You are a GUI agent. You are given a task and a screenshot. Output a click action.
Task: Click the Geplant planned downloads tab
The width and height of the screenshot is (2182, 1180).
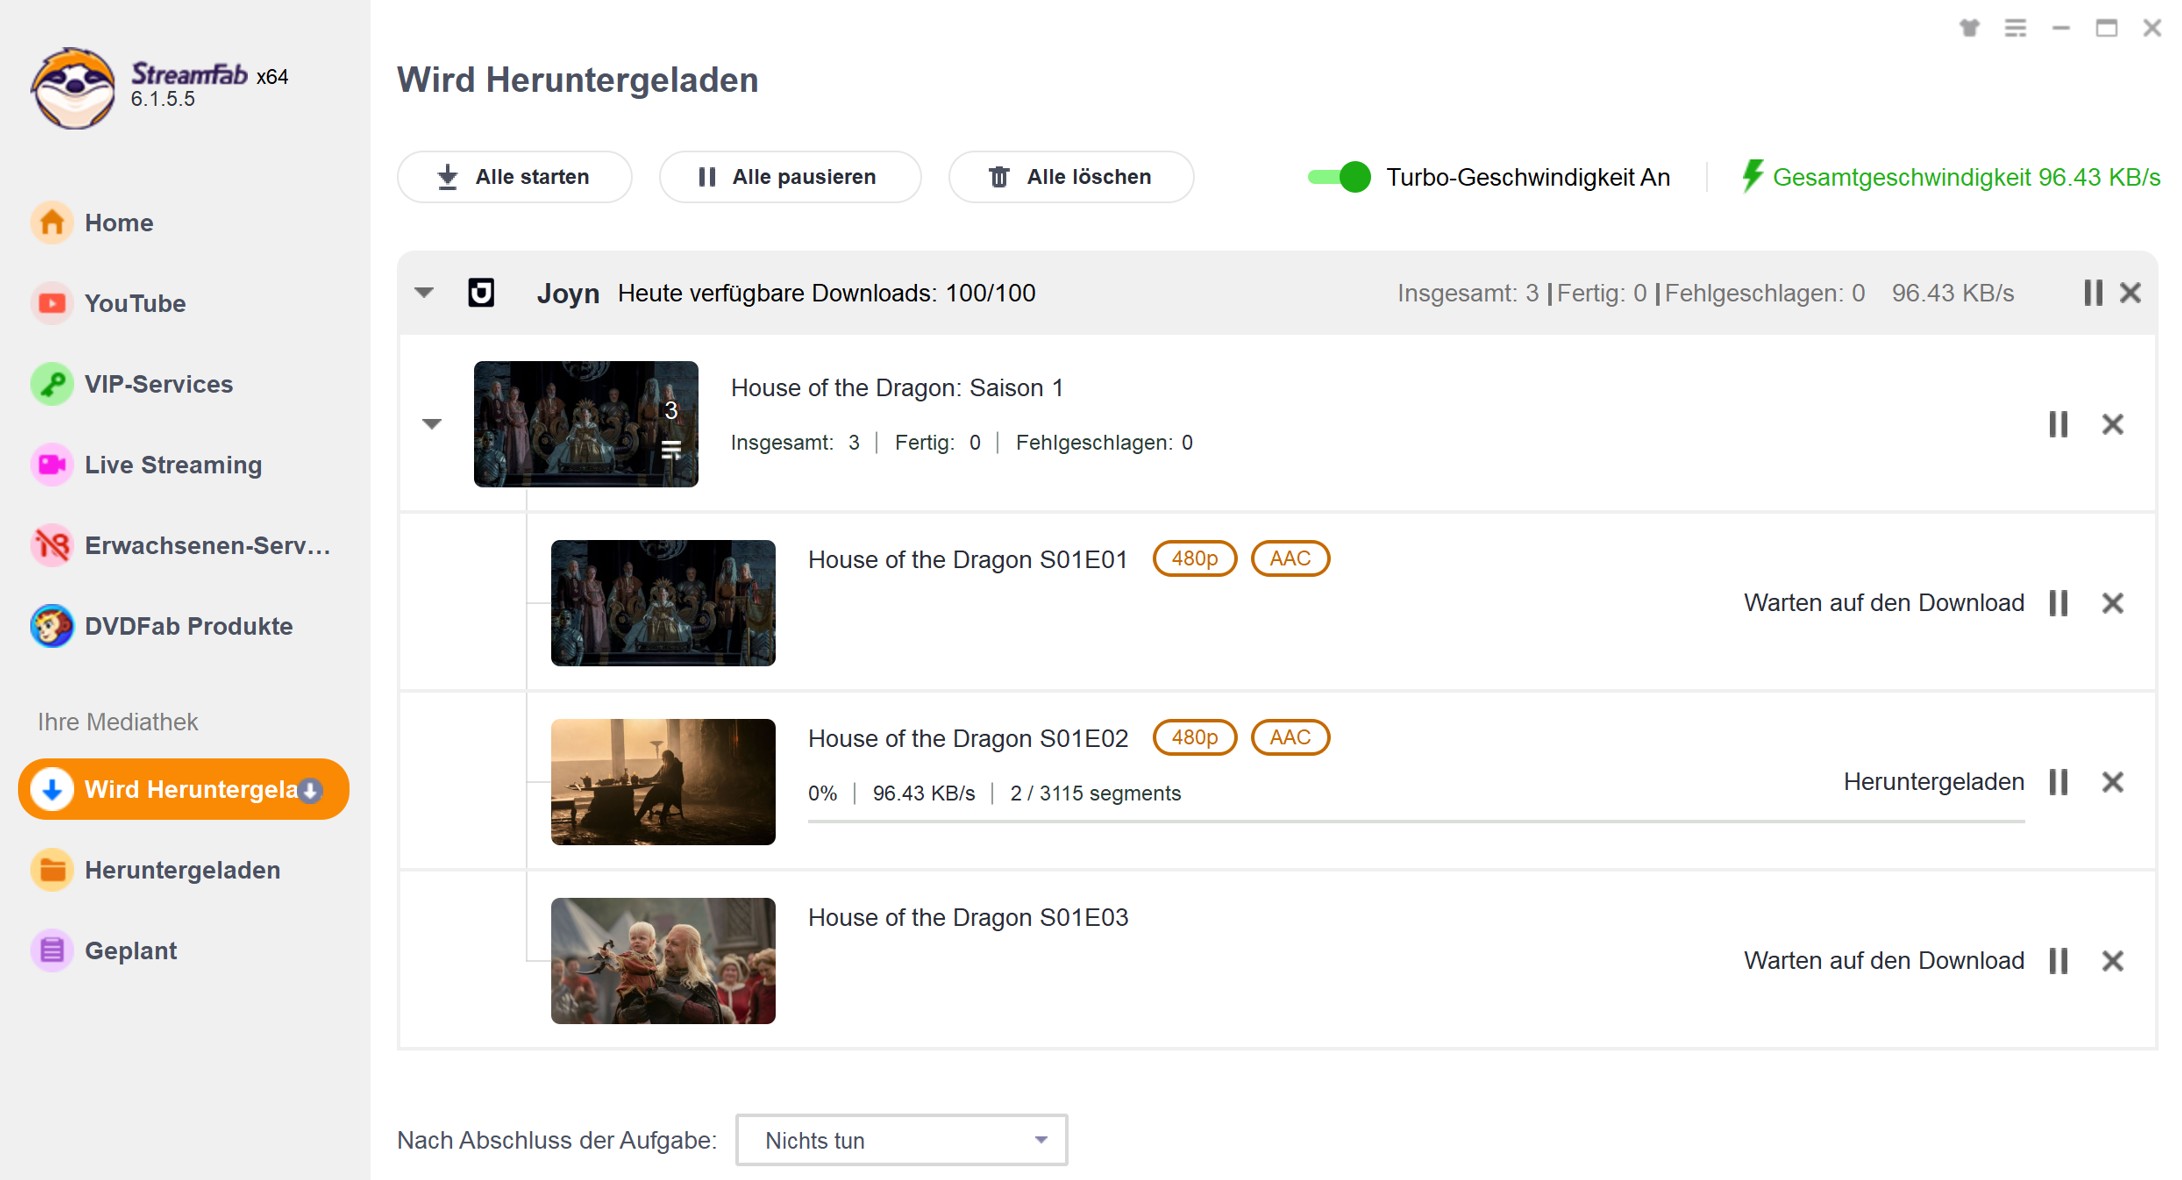tap(132, 949)
